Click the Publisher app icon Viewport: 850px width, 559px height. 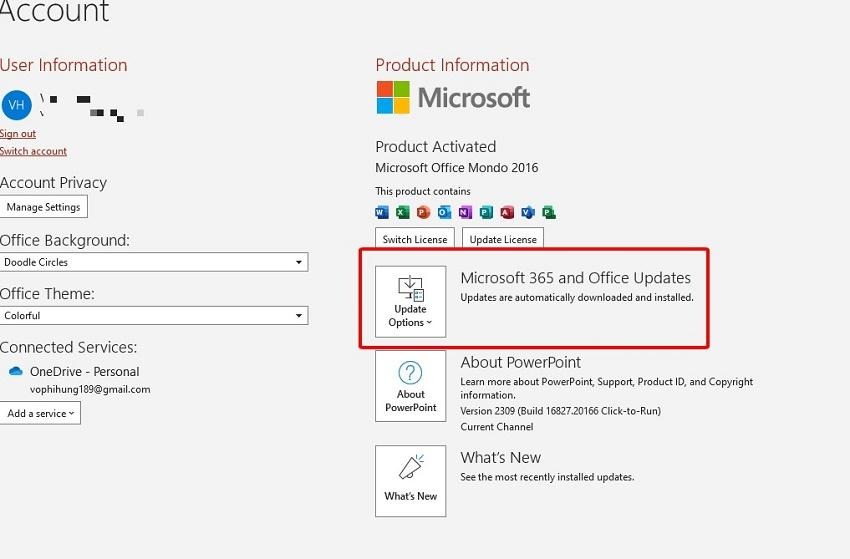[x=486, y=212]
